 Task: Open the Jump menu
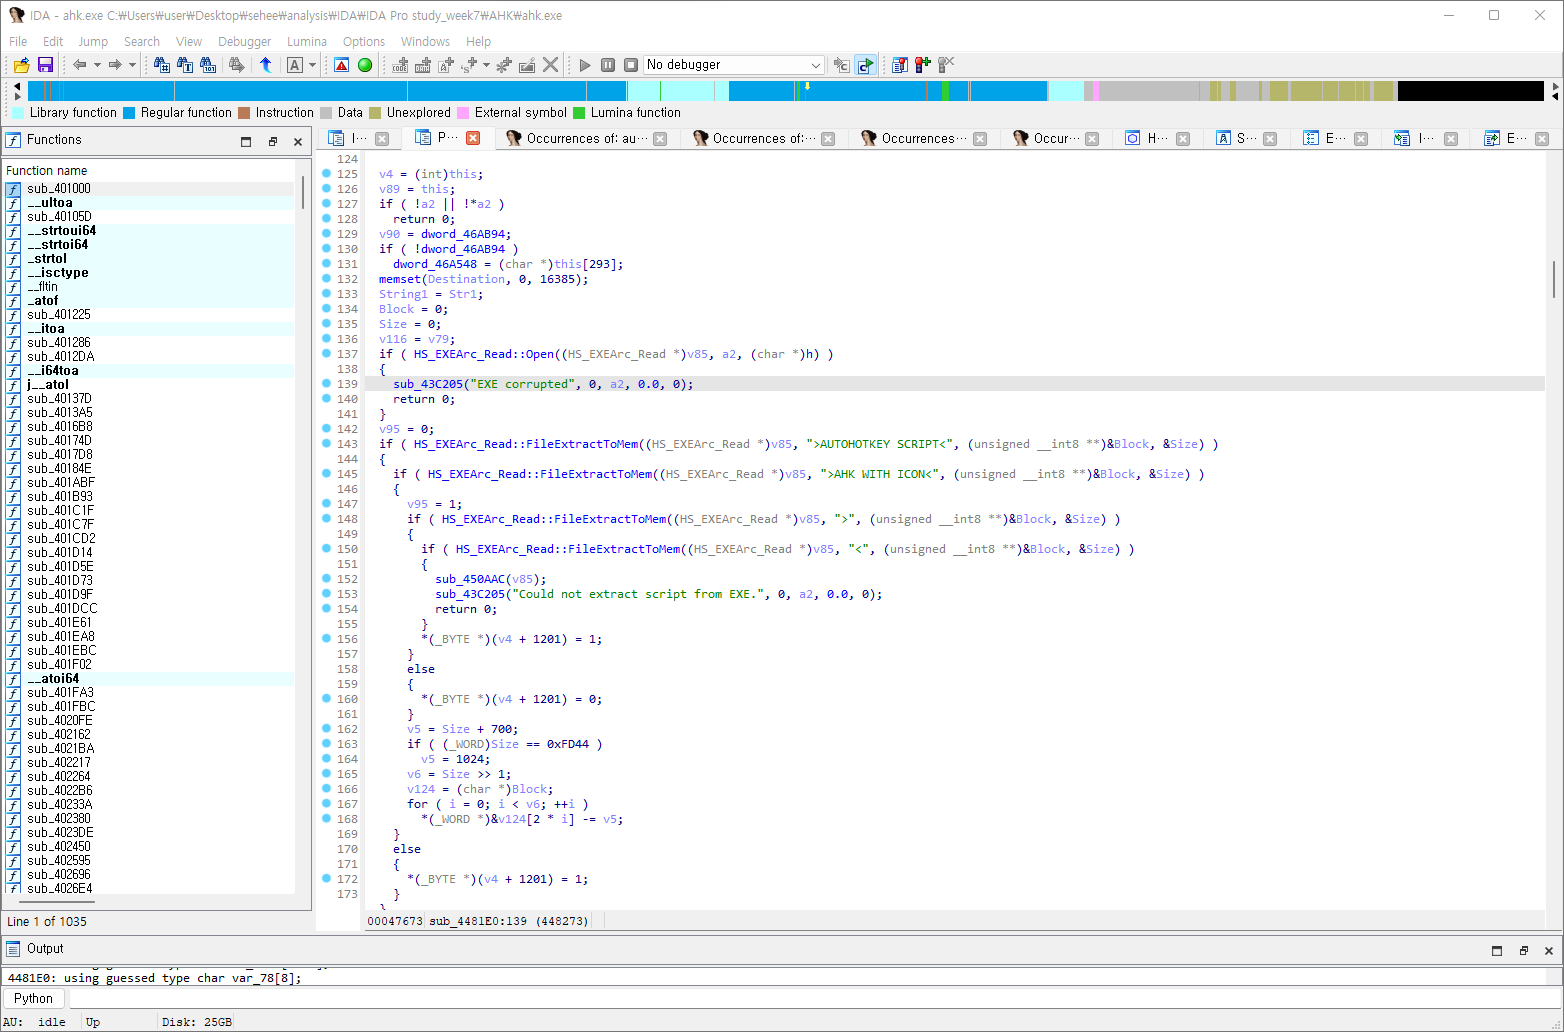pyautogui.click(x=93, y=41)
